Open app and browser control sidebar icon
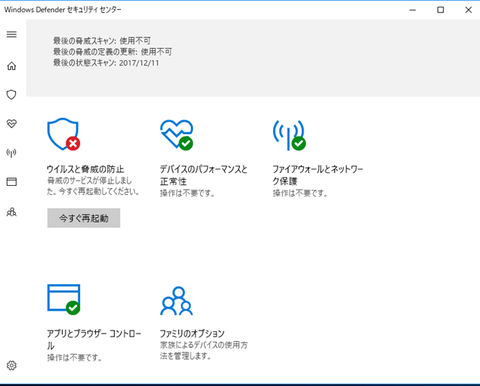The height and width of the screenshot is (386, 480). (x=12, y=182)
